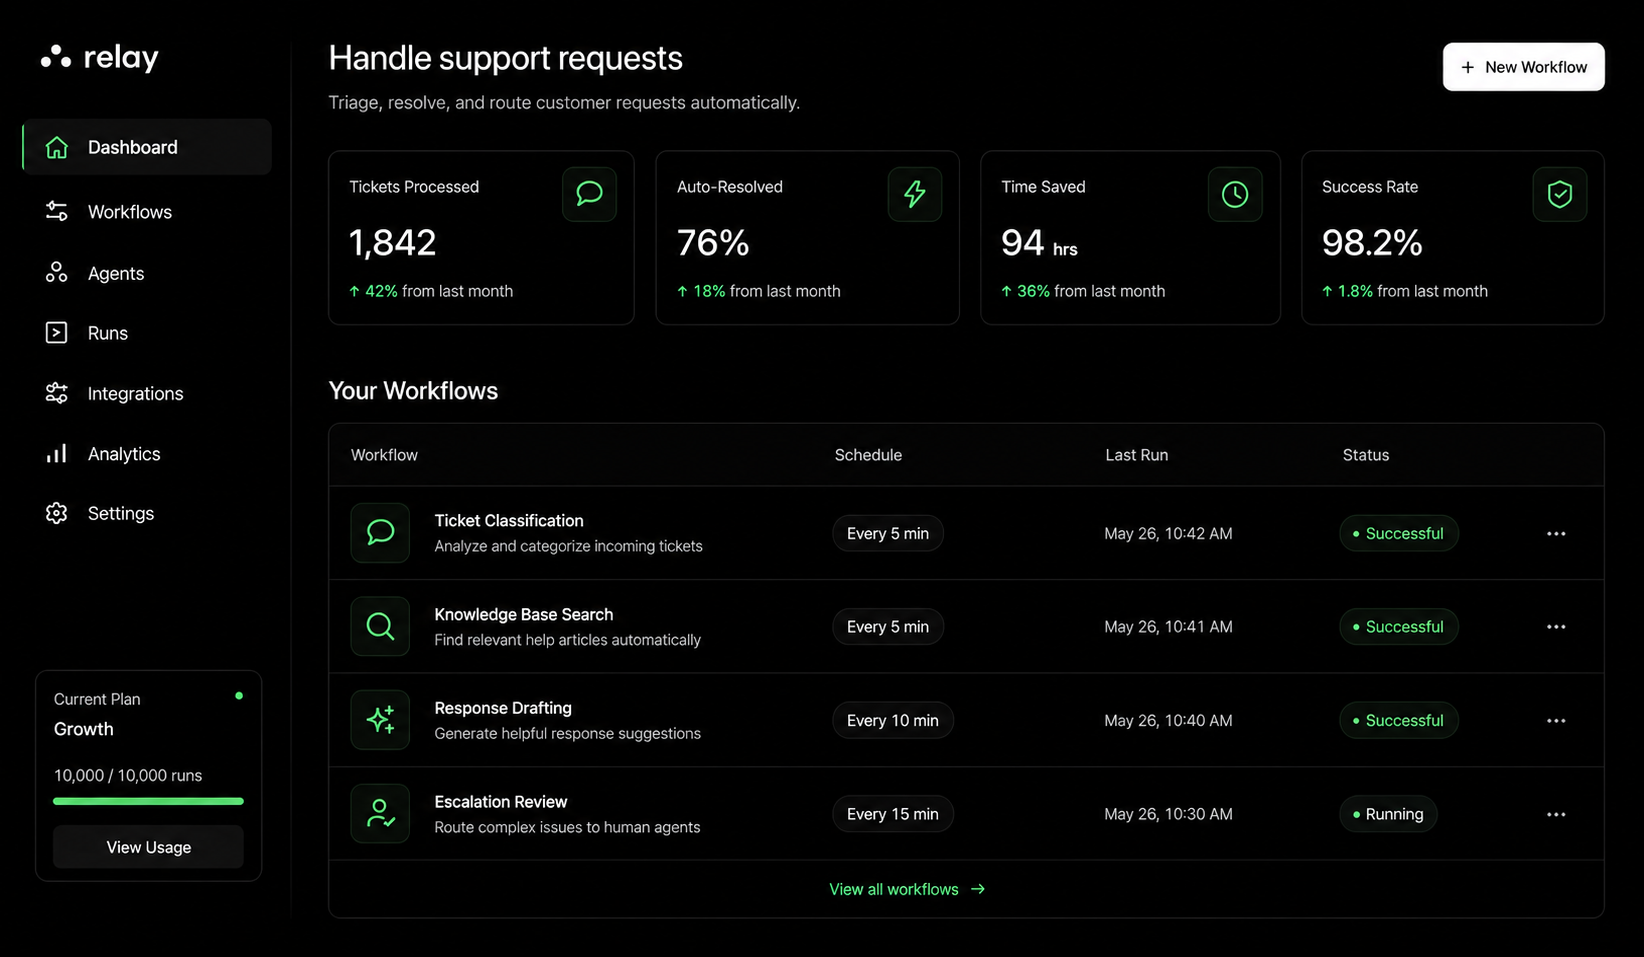Click the Status column header
The image size is (1644, 957).
point(1365,455)
